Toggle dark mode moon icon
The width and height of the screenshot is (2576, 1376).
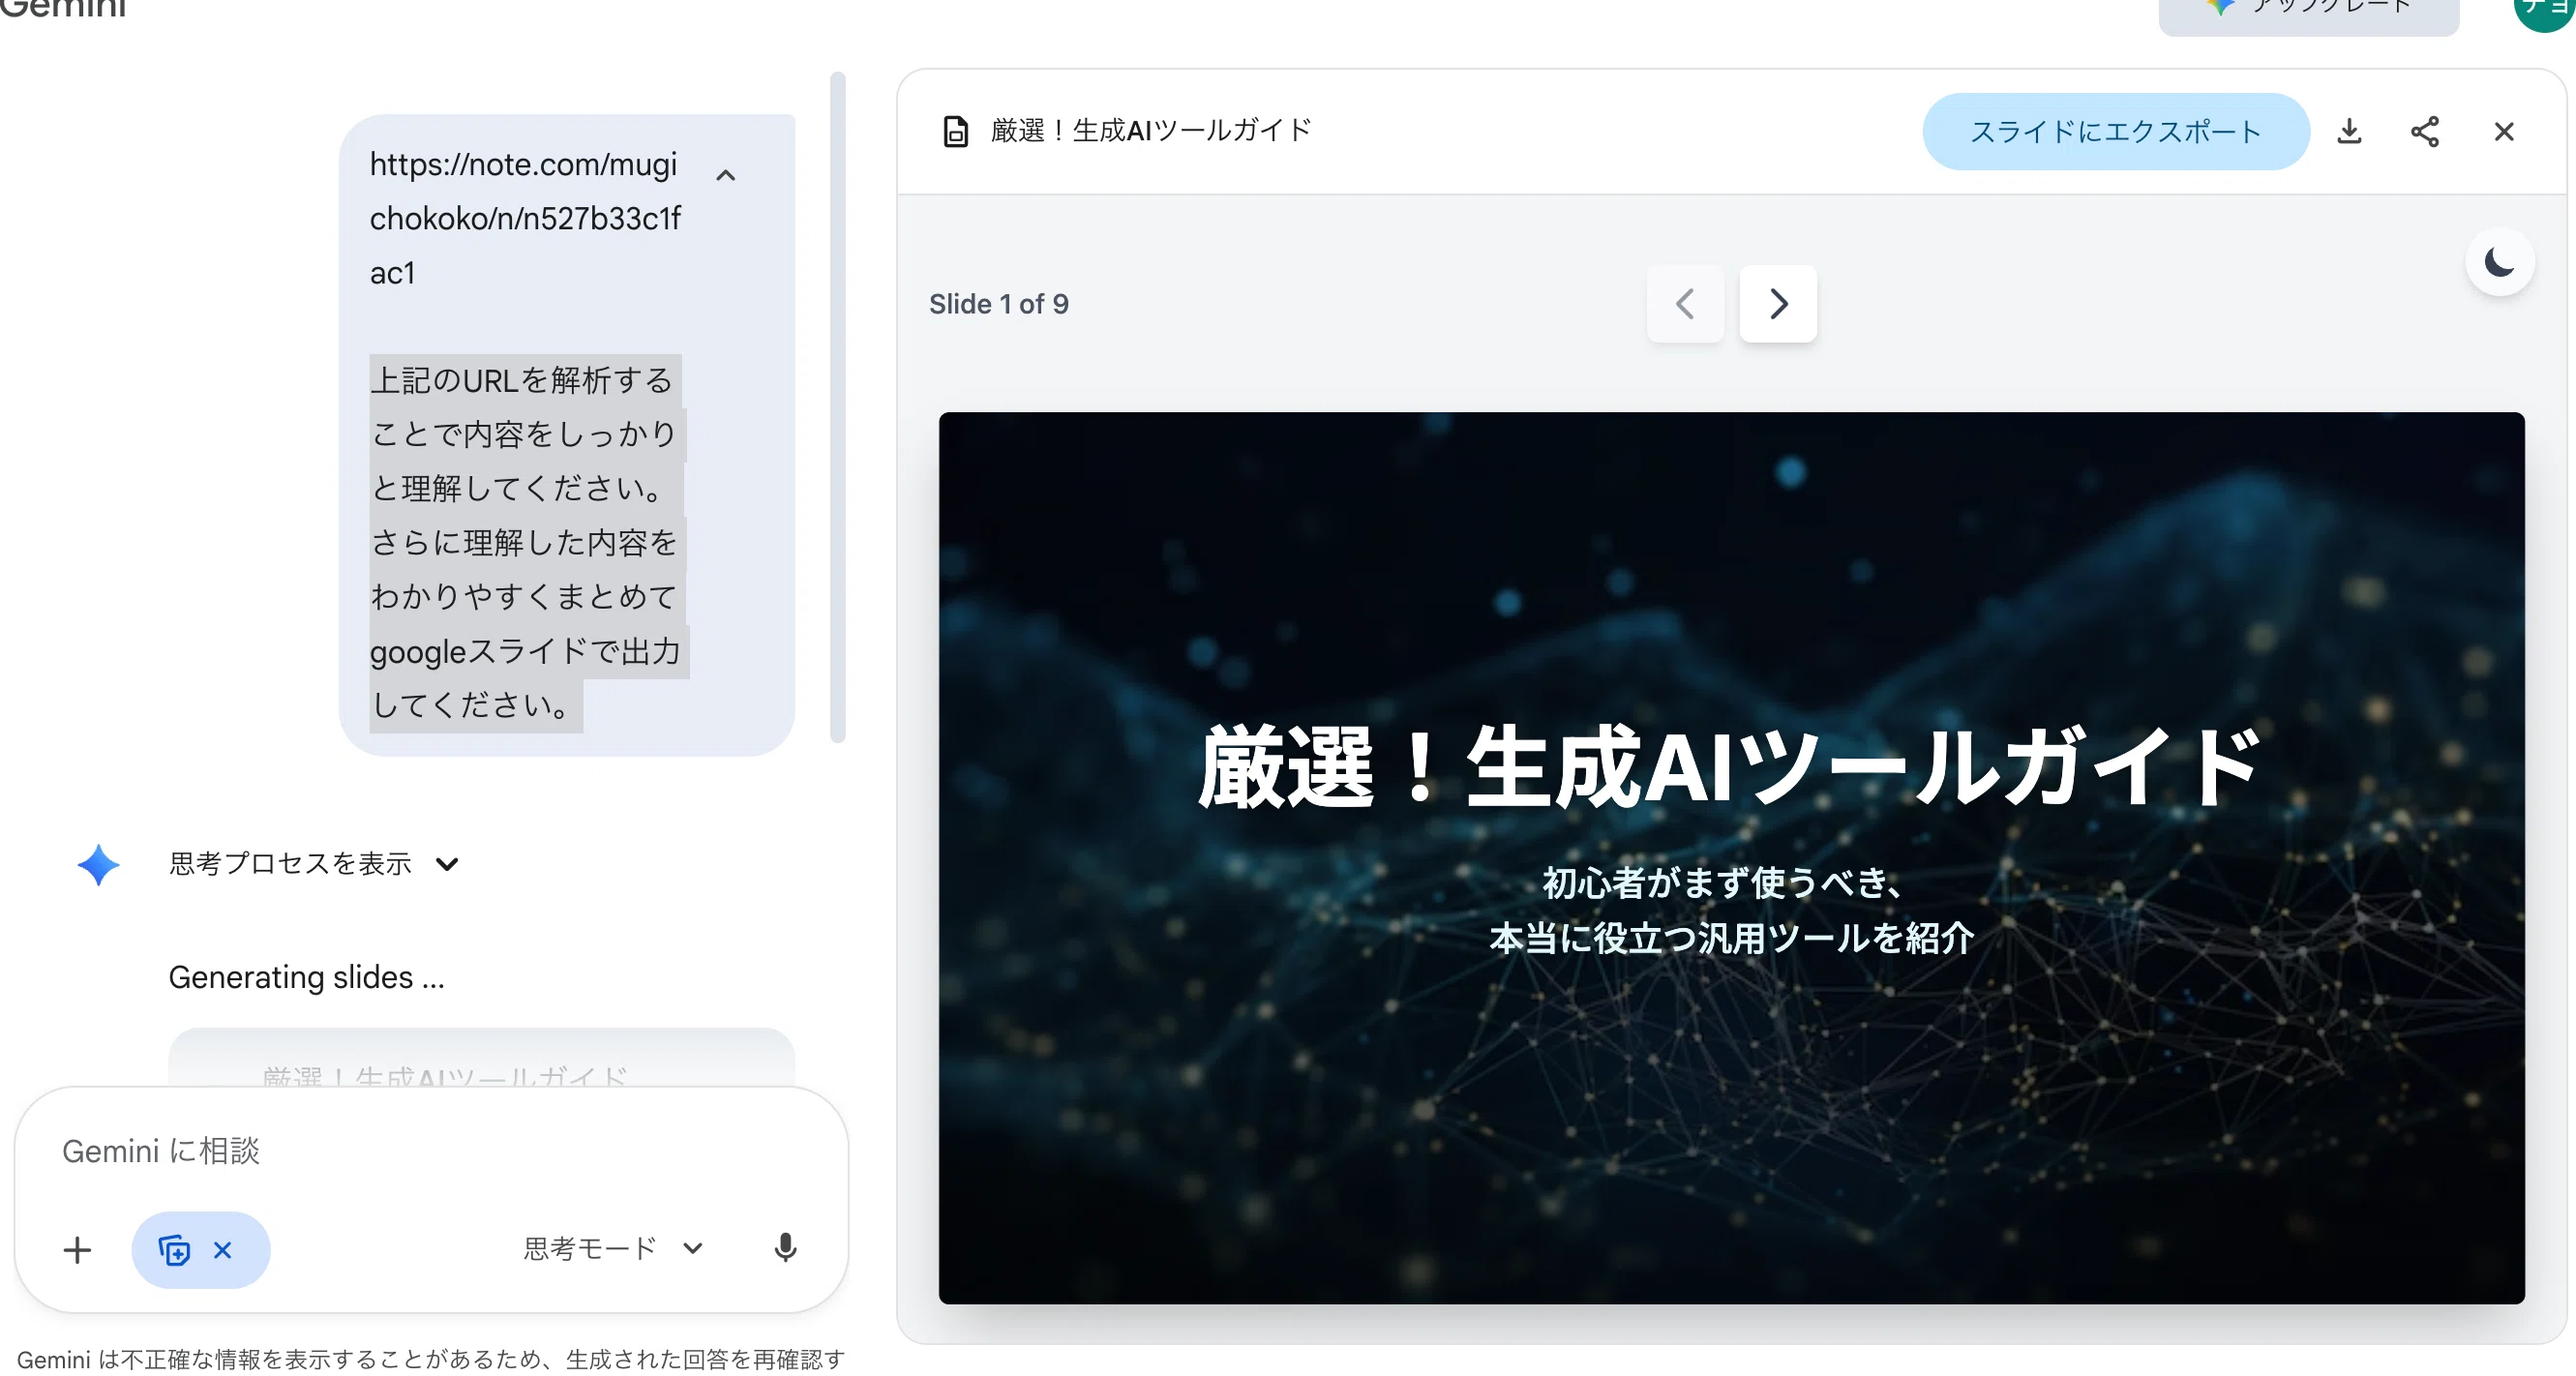pyautogui.click(x=2499, y=262)
